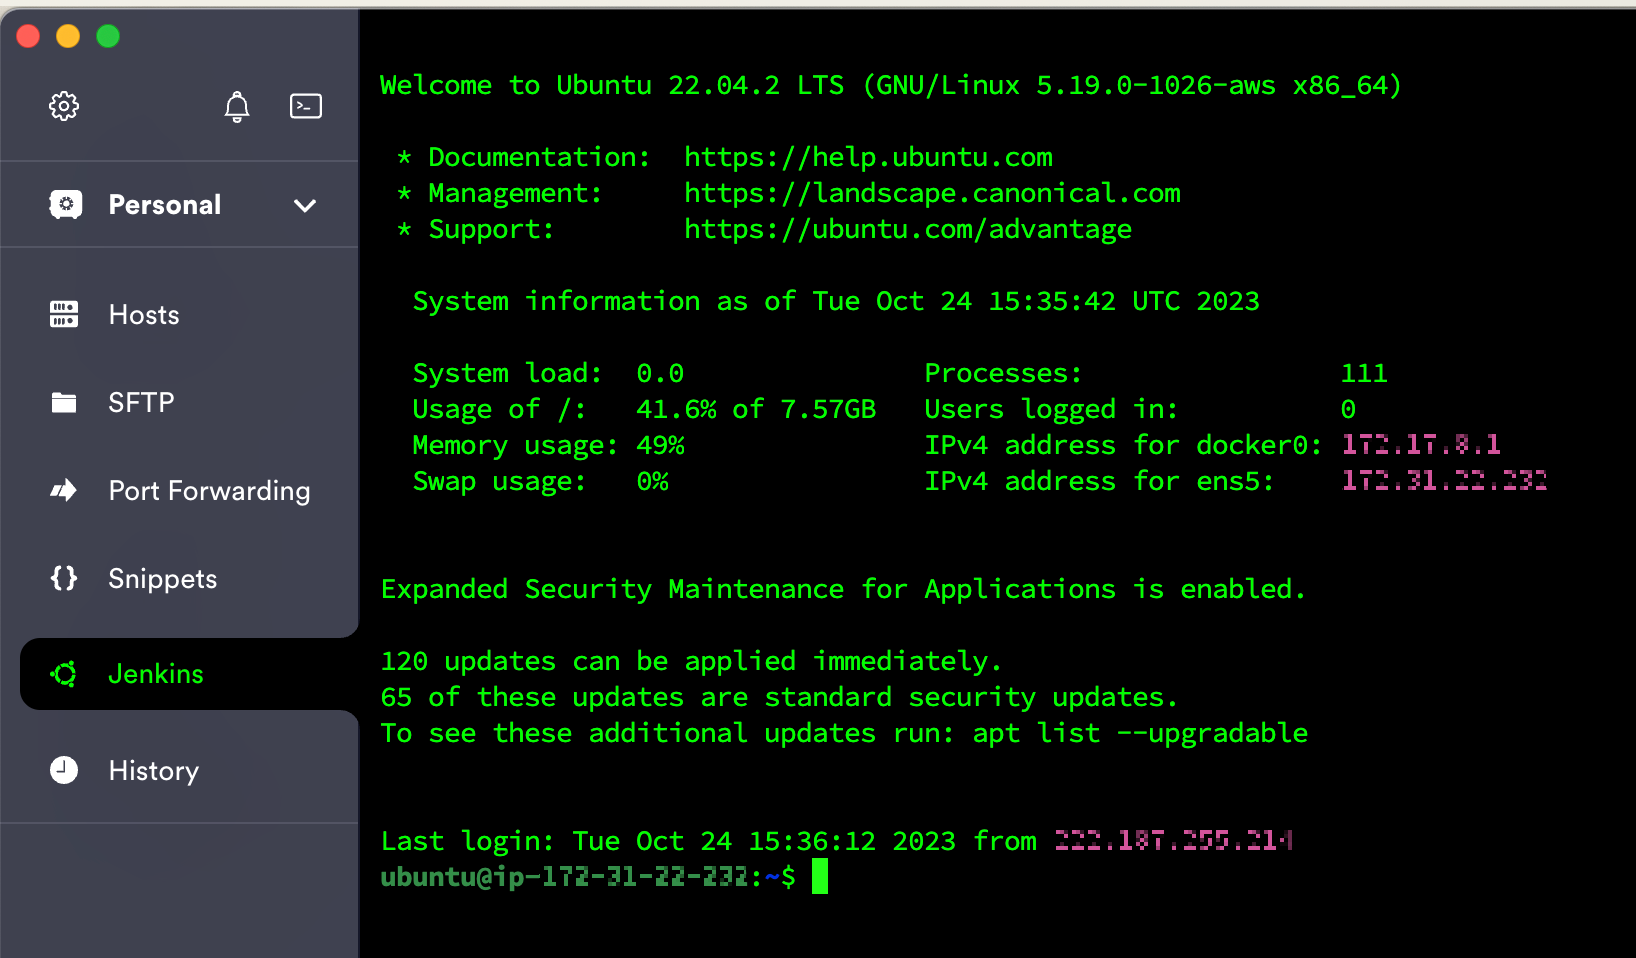Click the Personal vault icon
The image size is (1636, 958).
tap(66, 205)
